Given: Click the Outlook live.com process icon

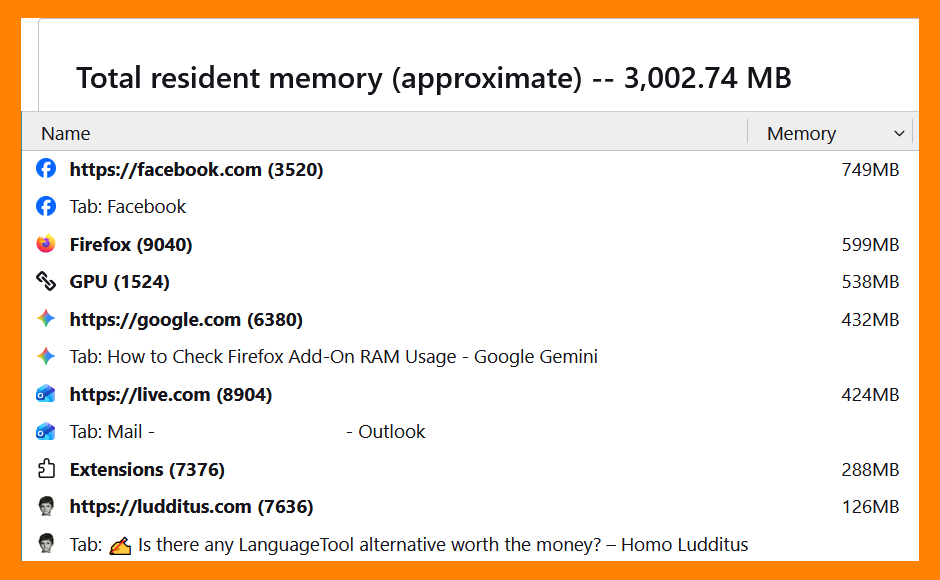Looking at the screenshot, I should 46,393.
